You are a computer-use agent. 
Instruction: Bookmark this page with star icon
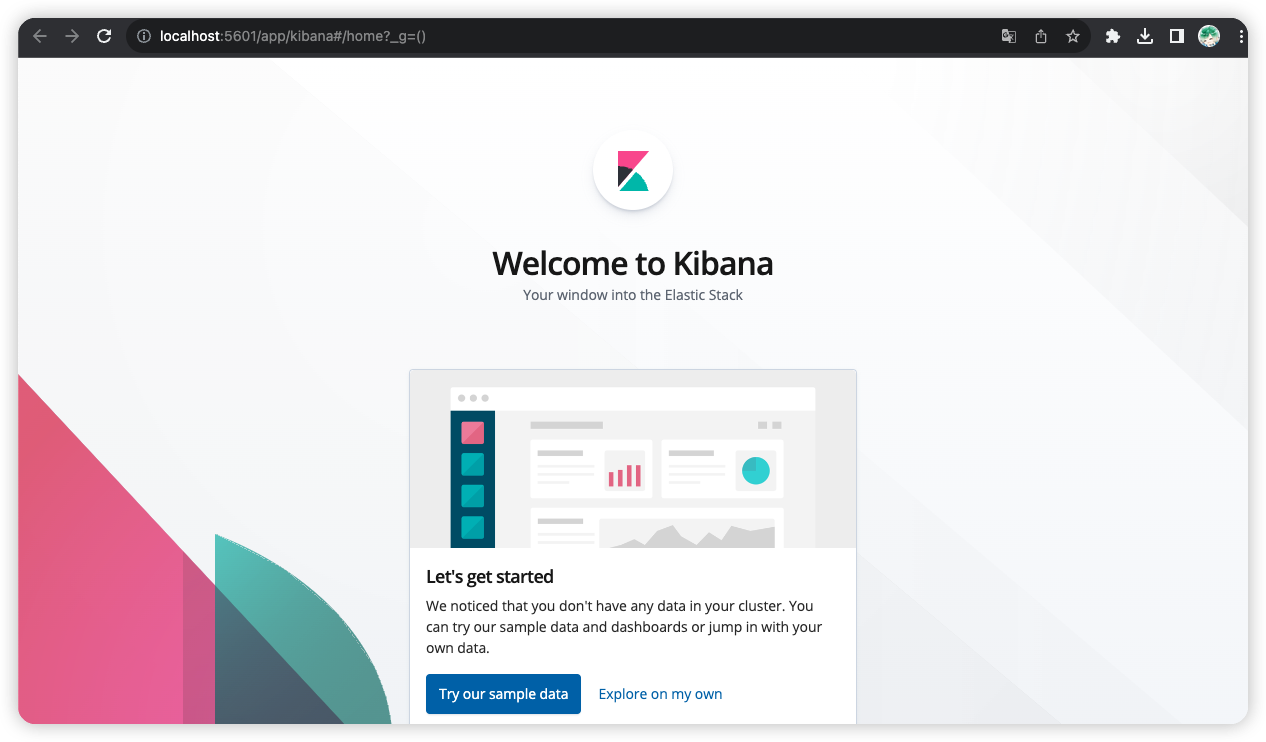click(x=1073, y=36)
